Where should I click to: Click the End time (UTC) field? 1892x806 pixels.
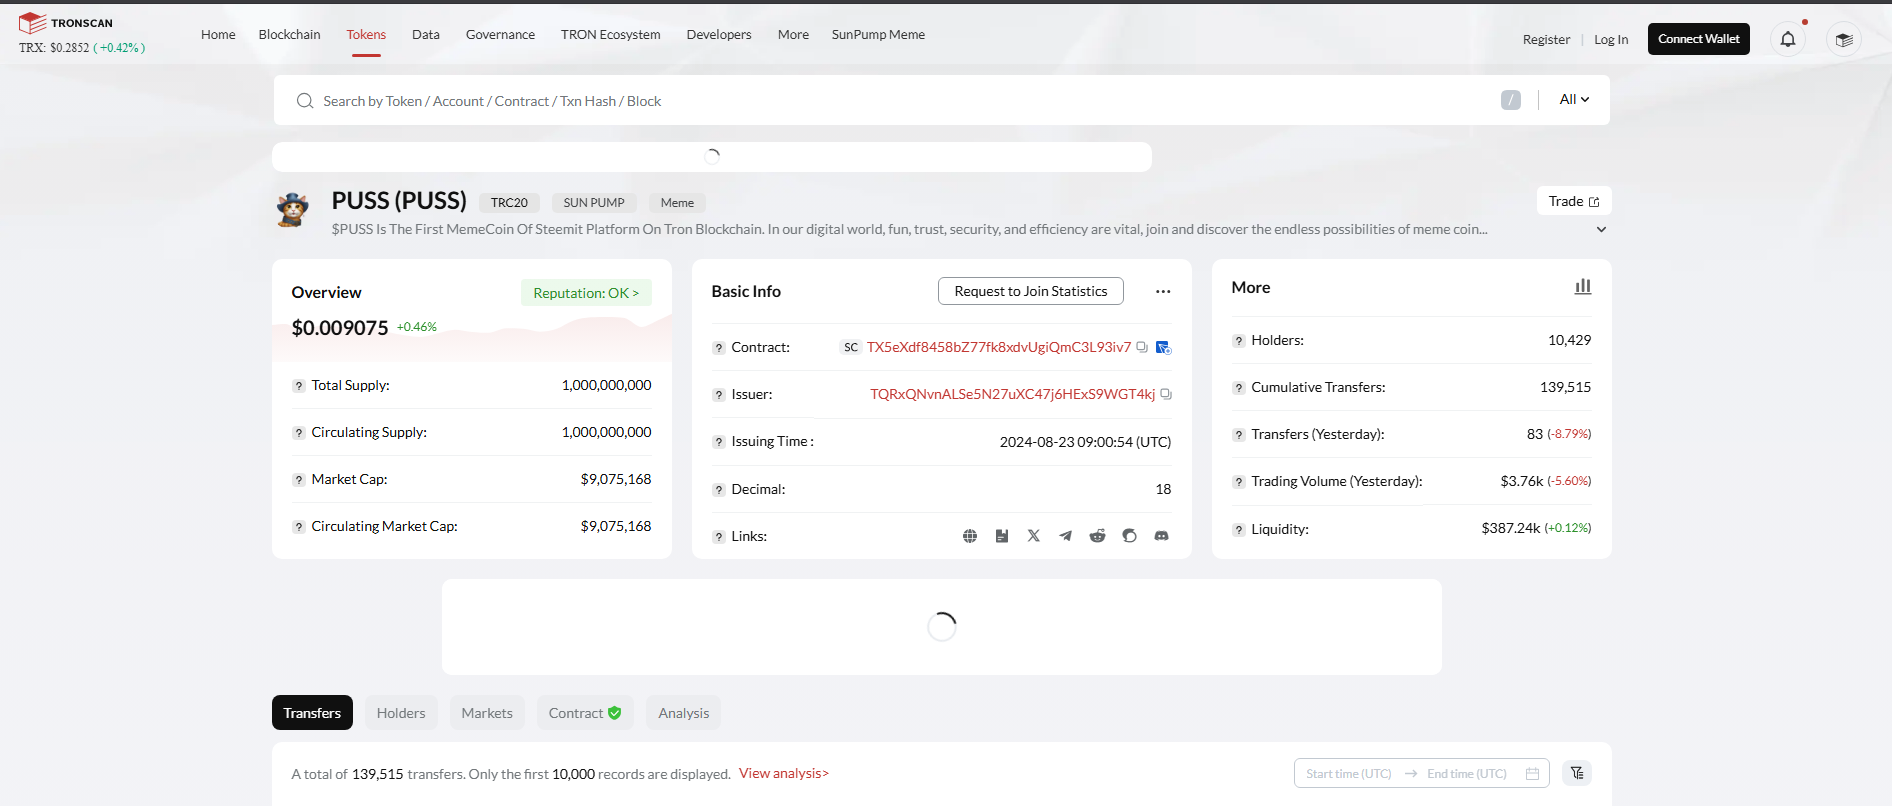pyautogui.click(x=1467, y=774)
